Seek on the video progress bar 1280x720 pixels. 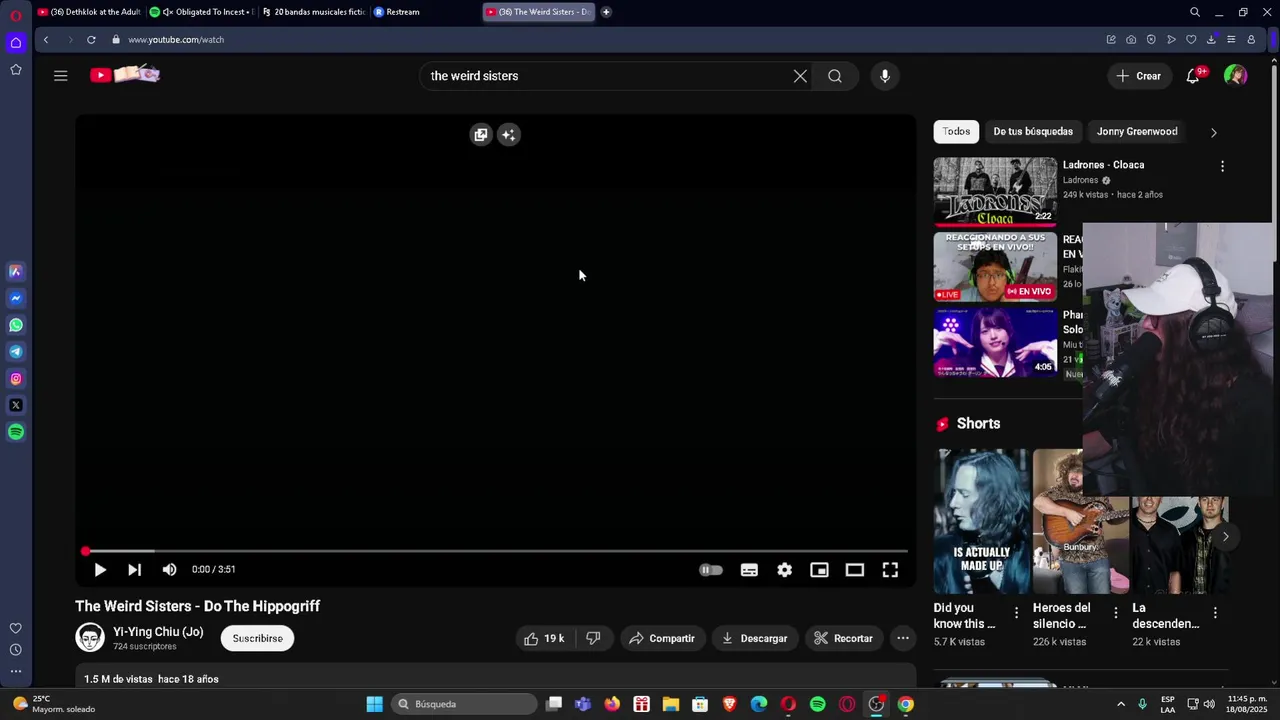click(496, 551)
